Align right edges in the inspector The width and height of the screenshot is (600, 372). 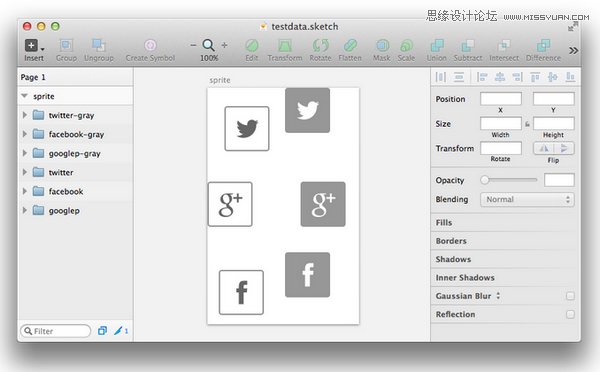point(517,77)
